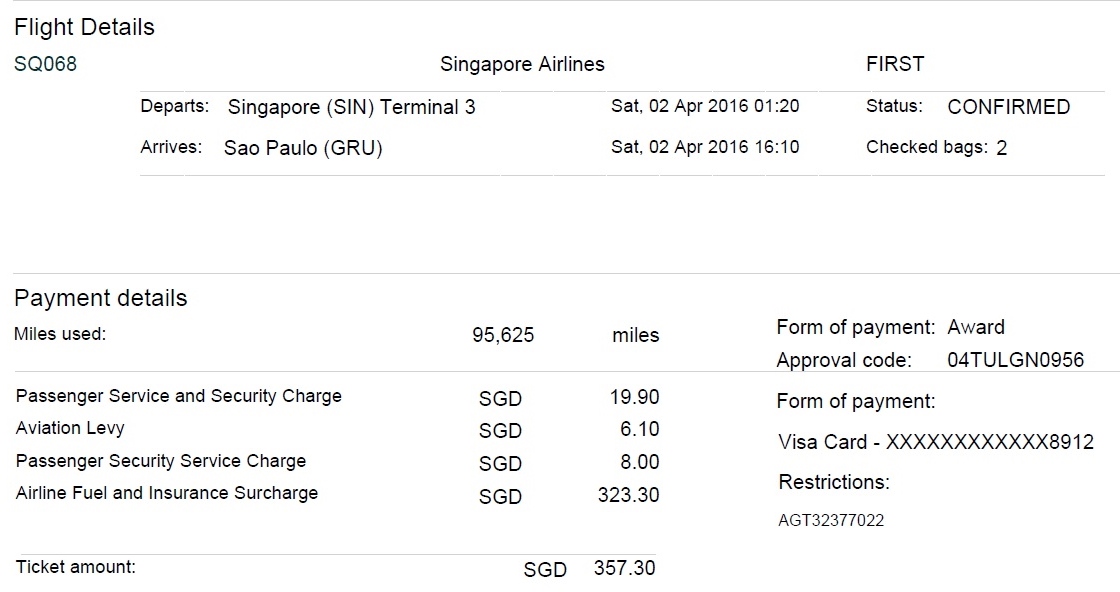
Task: Click departure time Sat, 02 Apr 2016 01:20
Action: click(x=705, y=106)
